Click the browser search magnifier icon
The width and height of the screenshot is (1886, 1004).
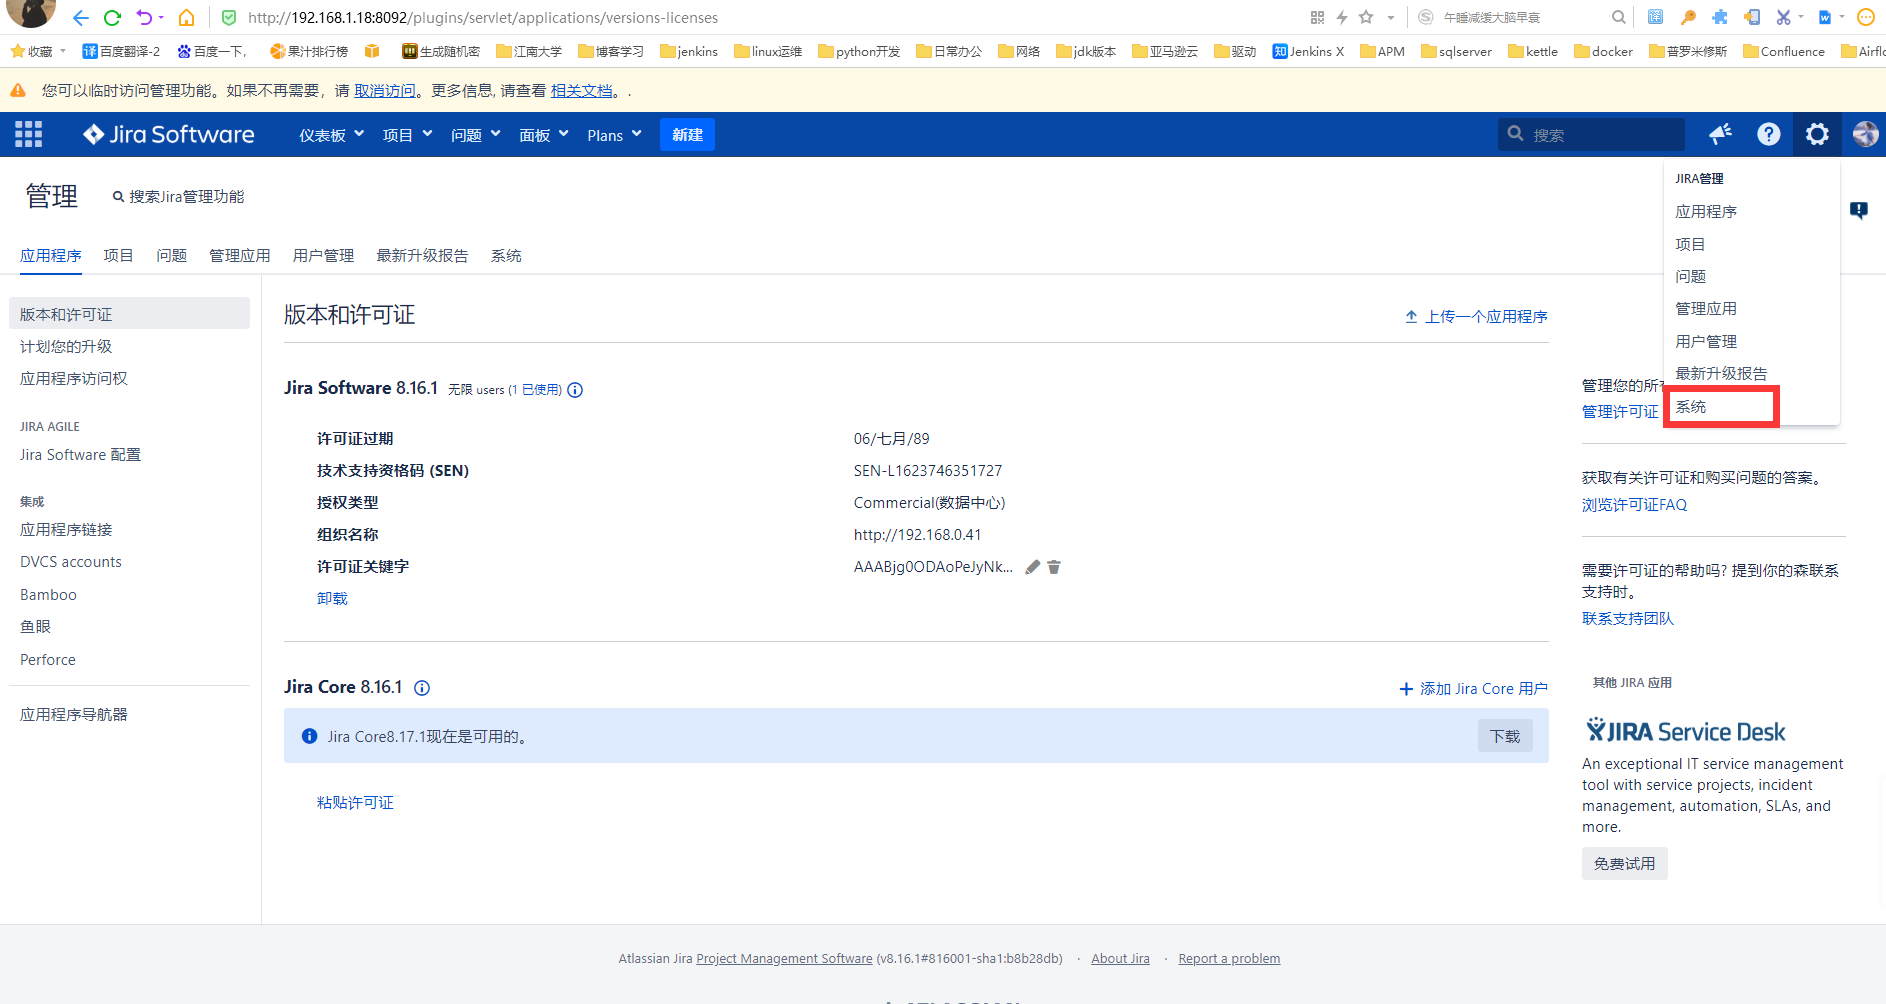point(1618,17)
